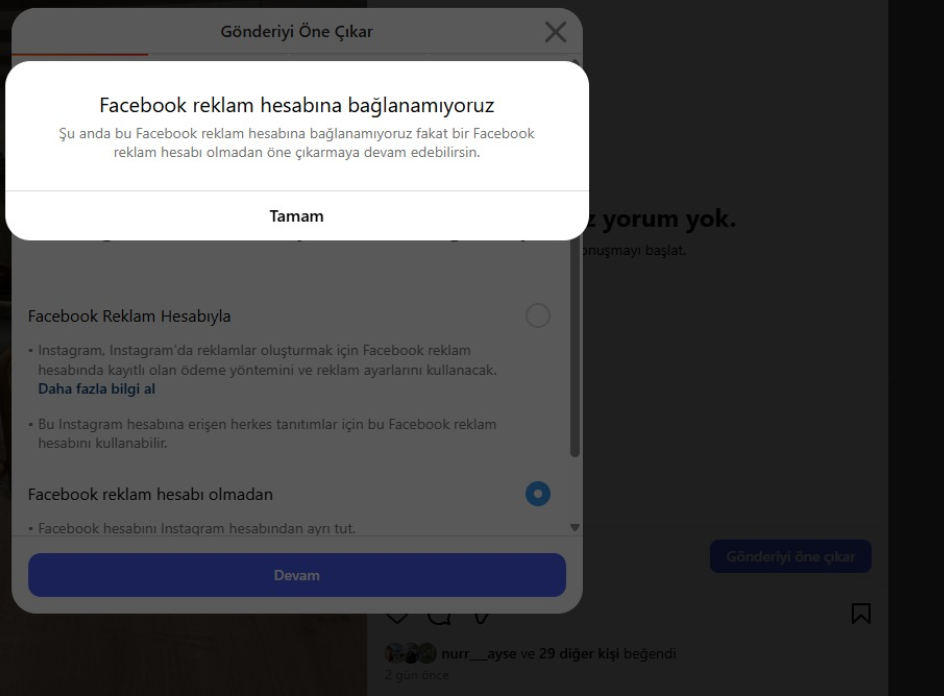Click the dialog vertical scrollbar thumb
944x696 pixels.
pyautogui.click(x=575, y=349)
